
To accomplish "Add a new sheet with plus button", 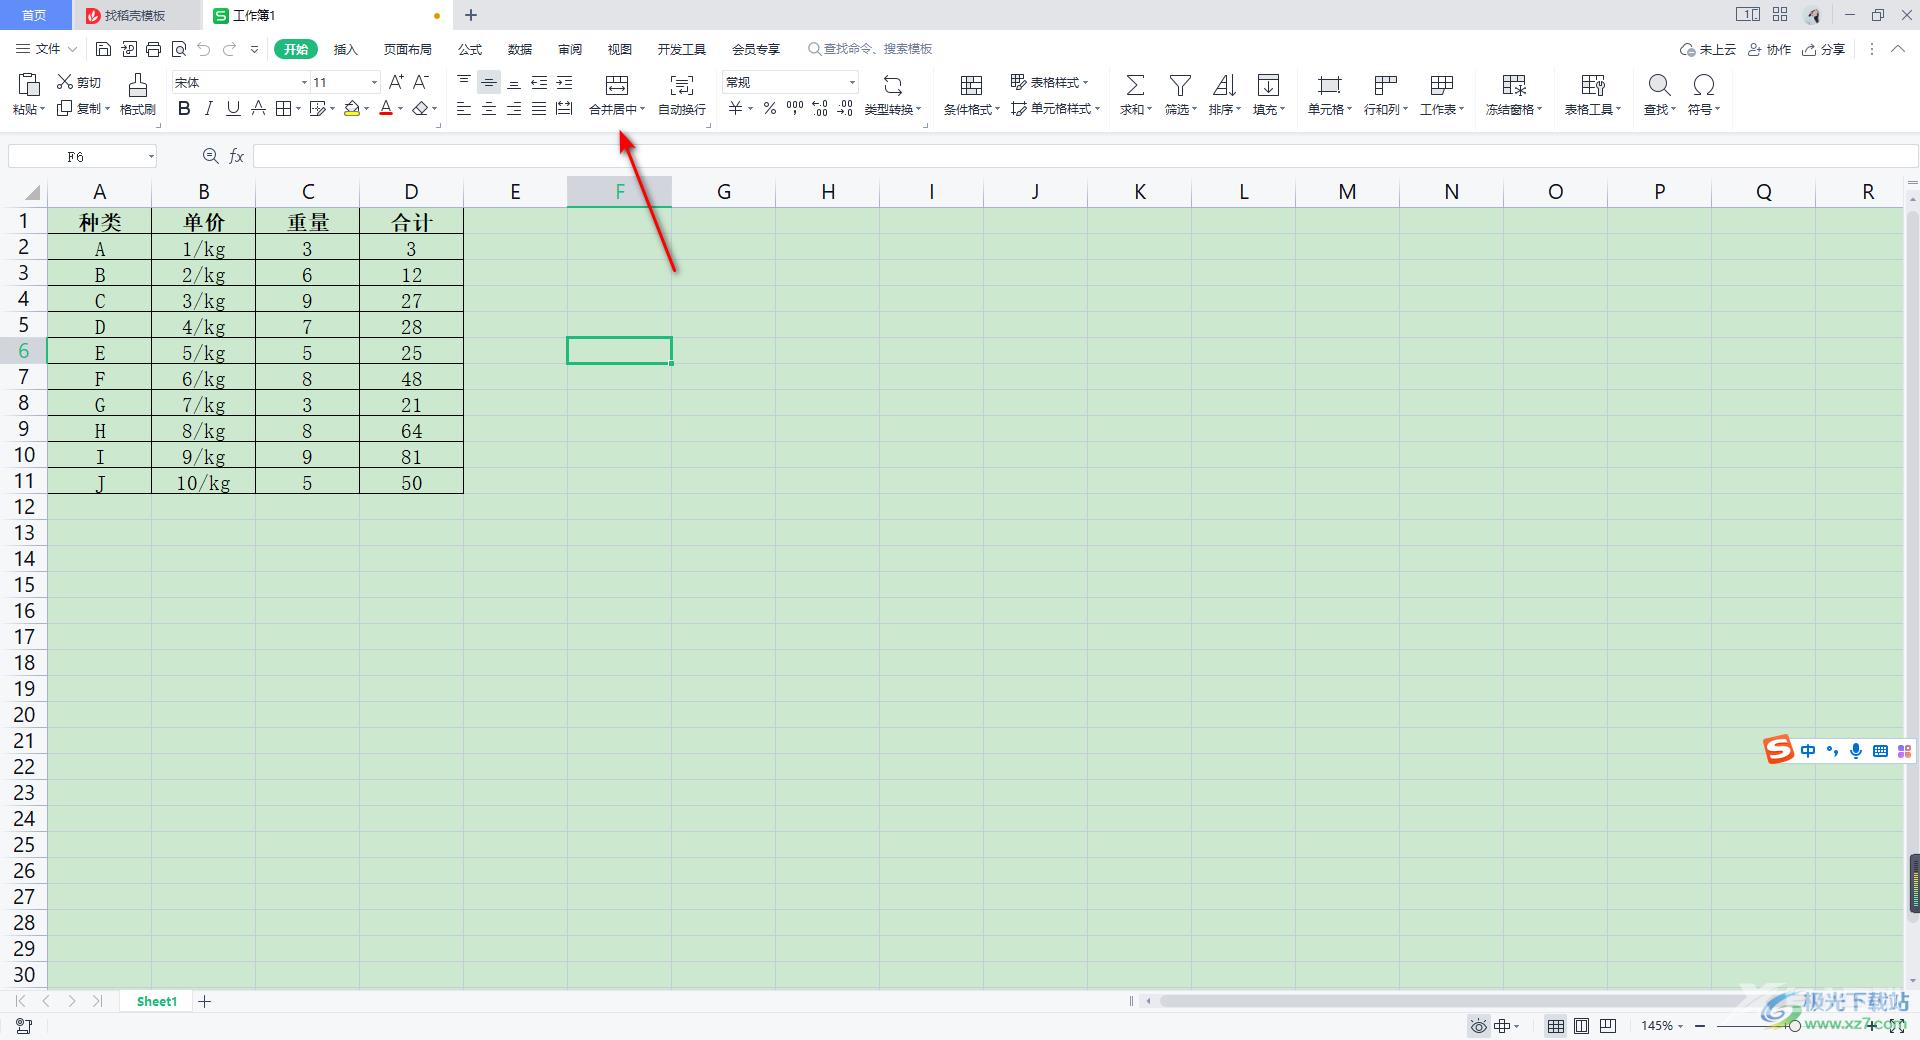I will pos(205,1001).
